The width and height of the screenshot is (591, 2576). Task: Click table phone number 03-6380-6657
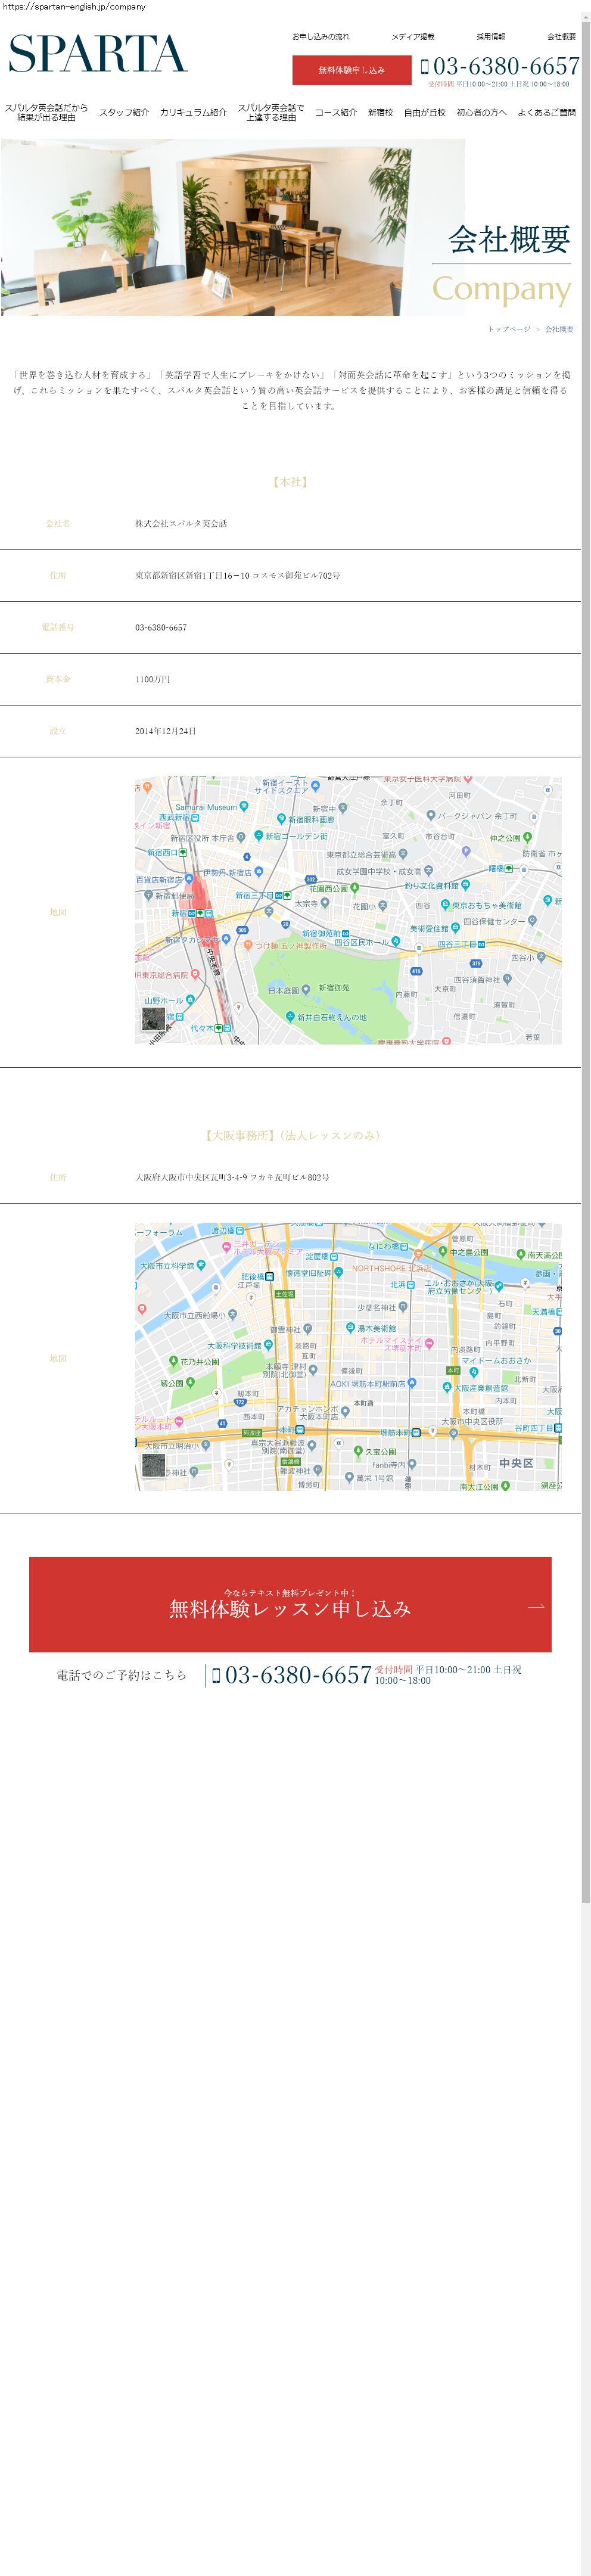pyautogui.click(x=161, y=627)
